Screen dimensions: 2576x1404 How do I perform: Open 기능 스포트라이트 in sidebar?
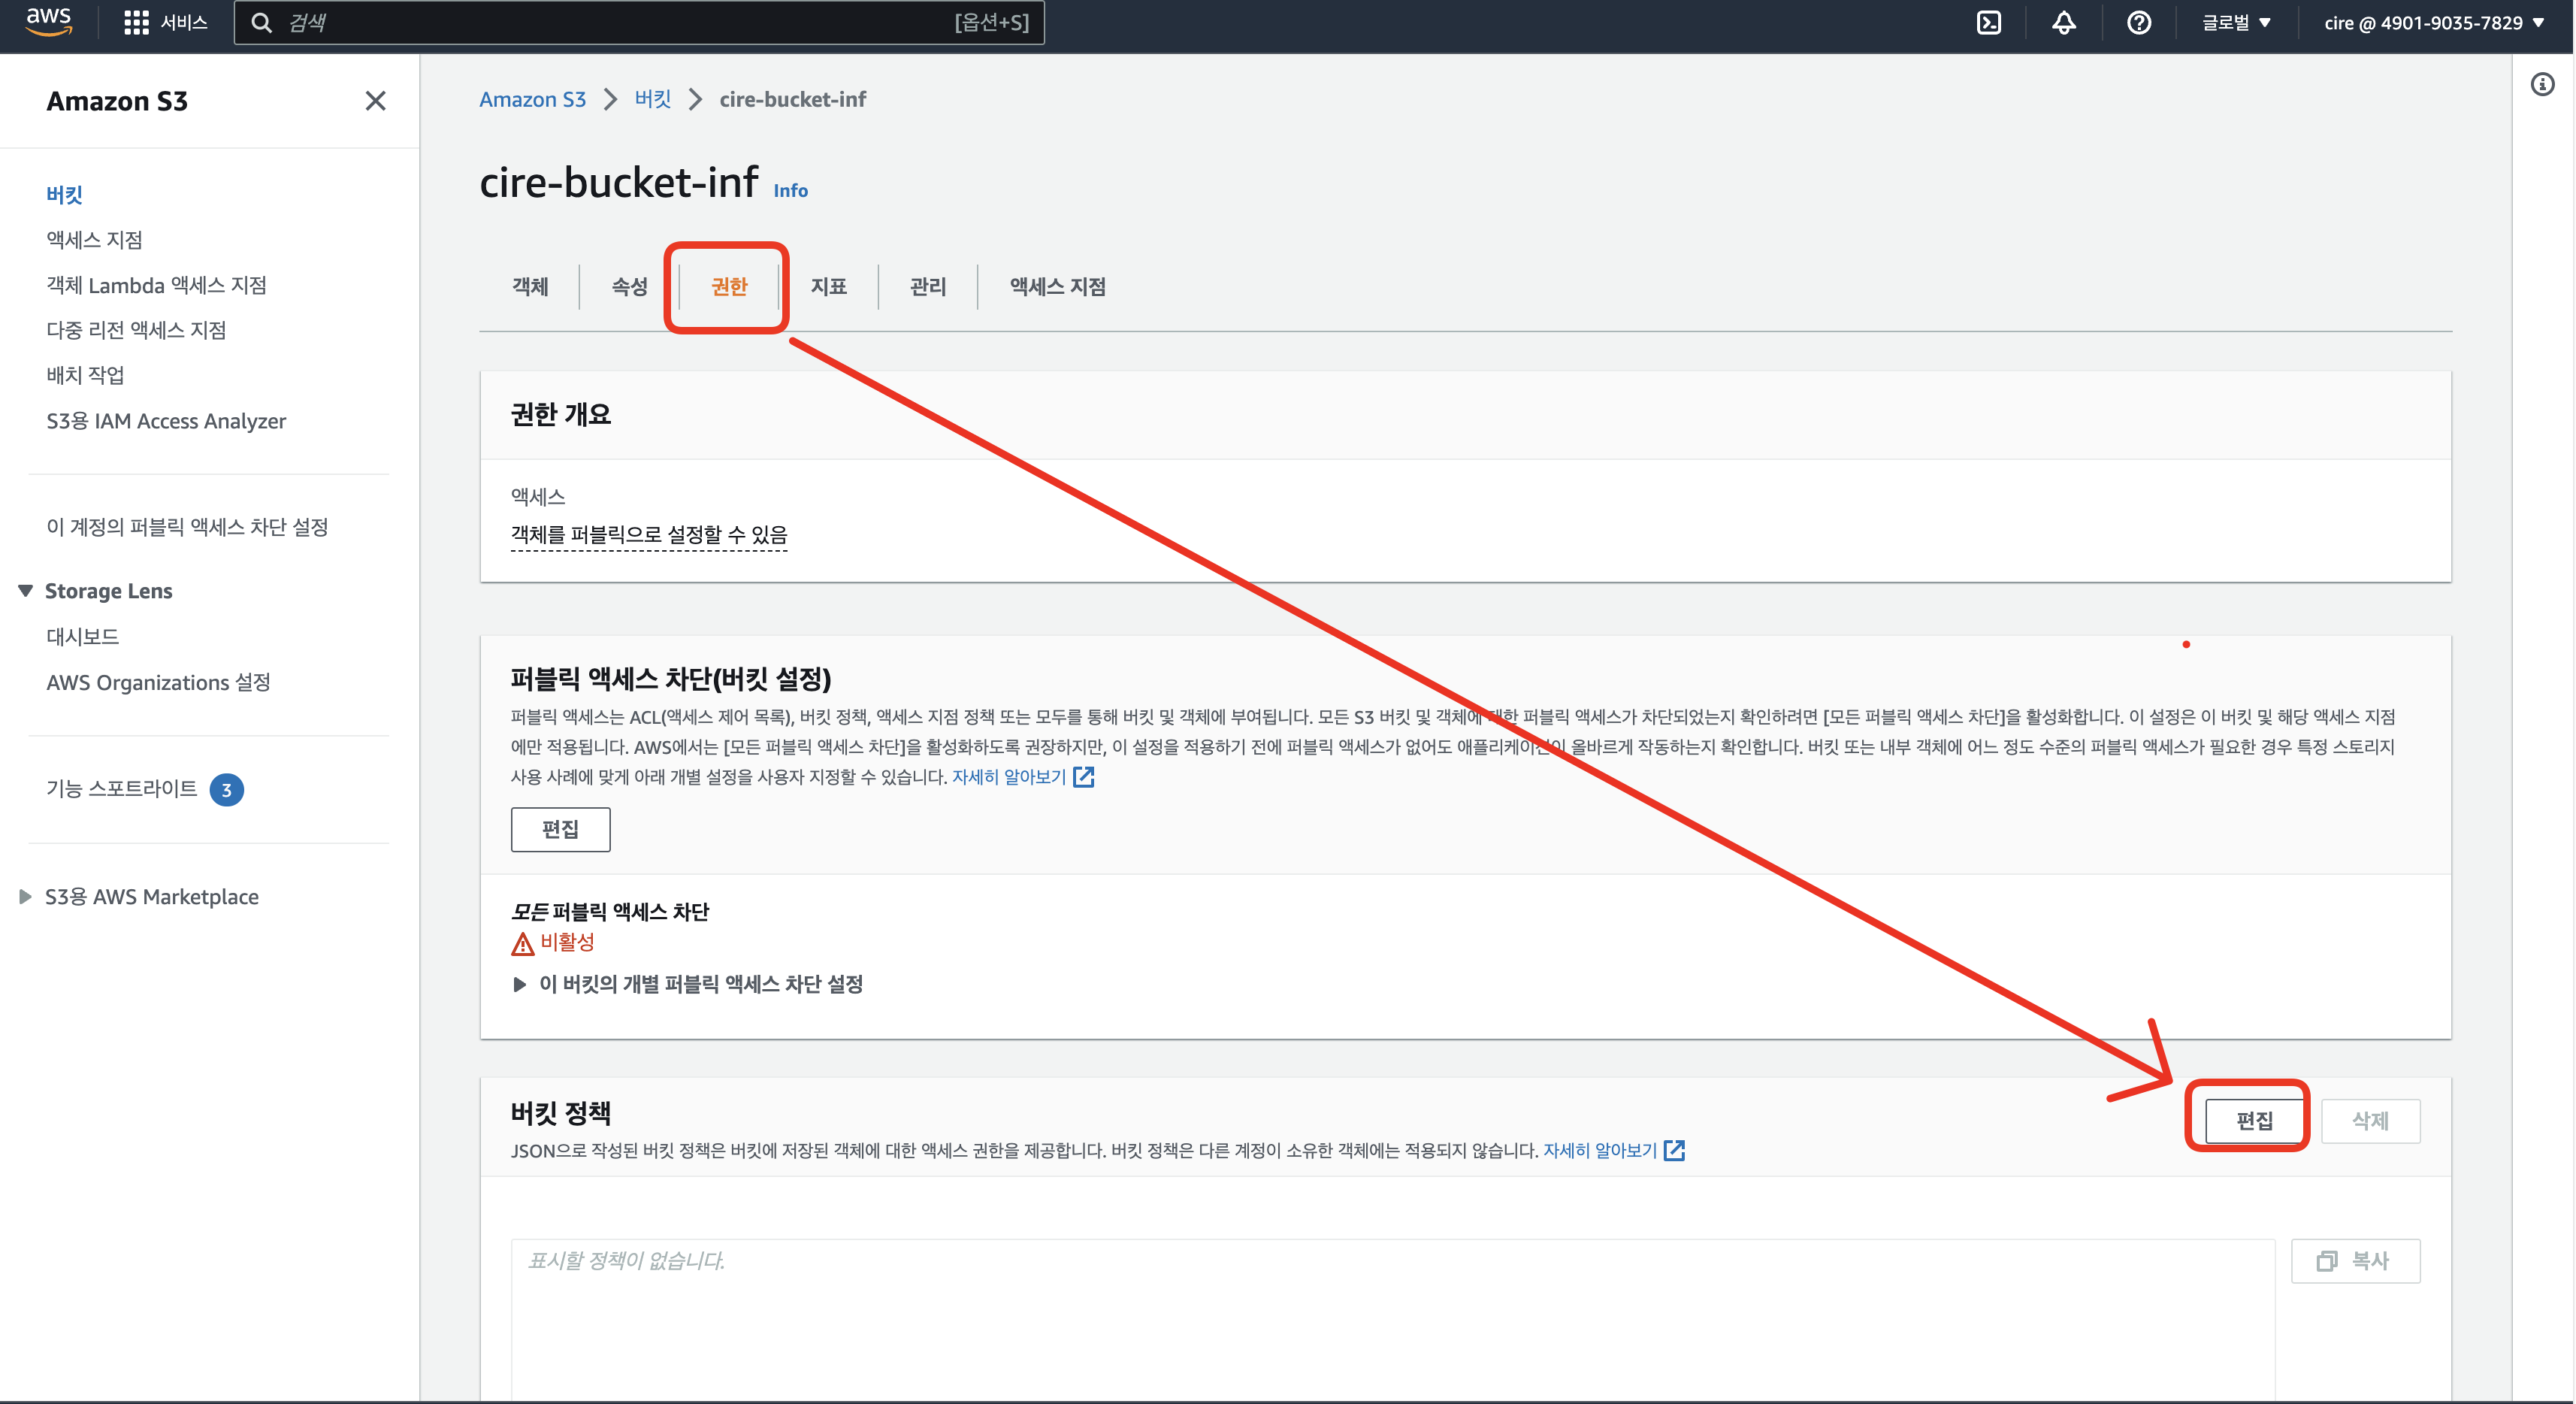pyautogui.click(x=122, y=789)
